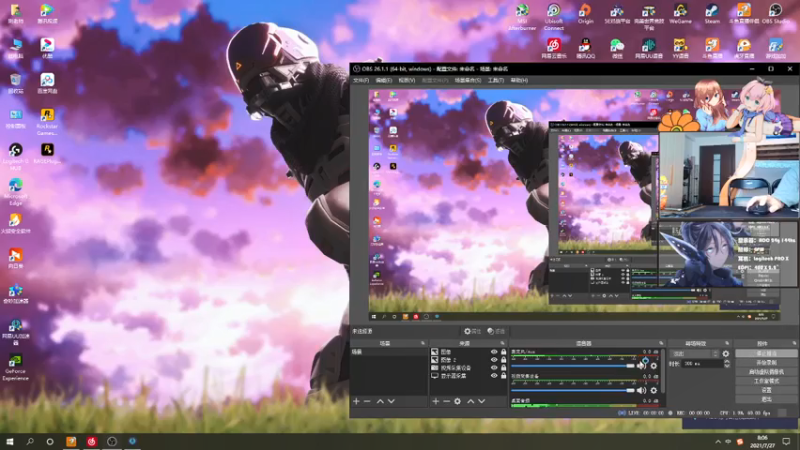
Task: Open the Steam desktop shortcut
Action: click(x=712, y=14)
